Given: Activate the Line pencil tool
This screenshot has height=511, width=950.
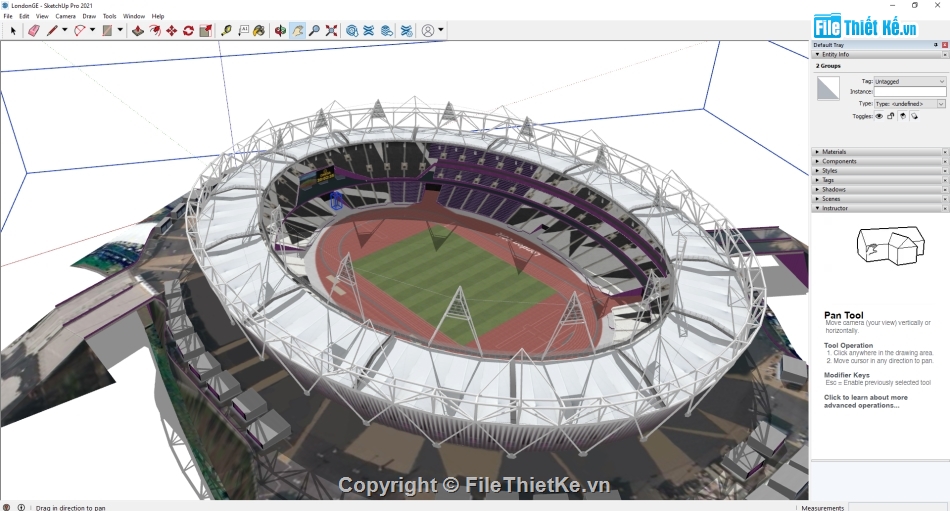Looking at the screenshot, I should (53, 30).
